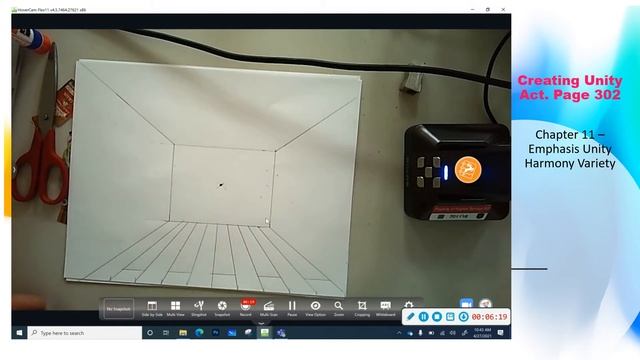This screenshot has width=640, height=360.
Task: Click the save icon in recorder widget
Action: coord(450,317)
